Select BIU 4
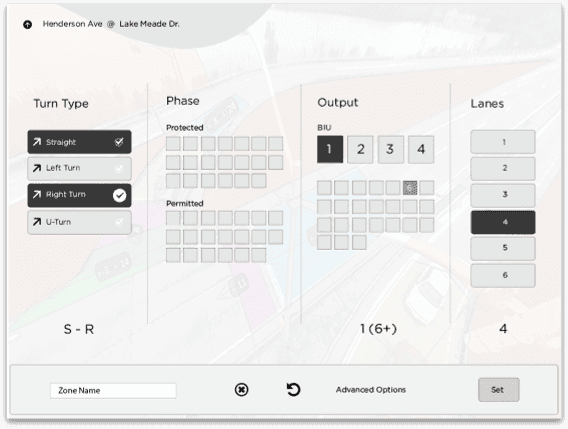Viewport: 568px width, 429px height. tap(421, 149)
